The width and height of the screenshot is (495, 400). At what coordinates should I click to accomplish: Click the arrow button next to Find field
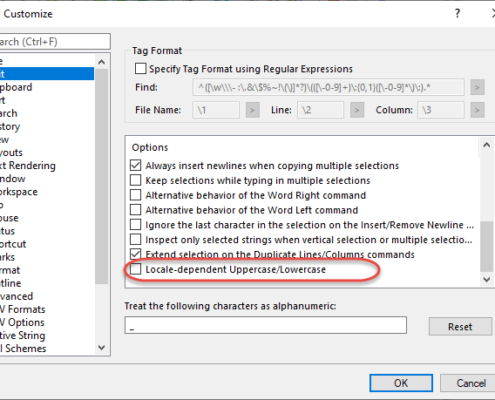pyautogui.click(x=477, y=88)
